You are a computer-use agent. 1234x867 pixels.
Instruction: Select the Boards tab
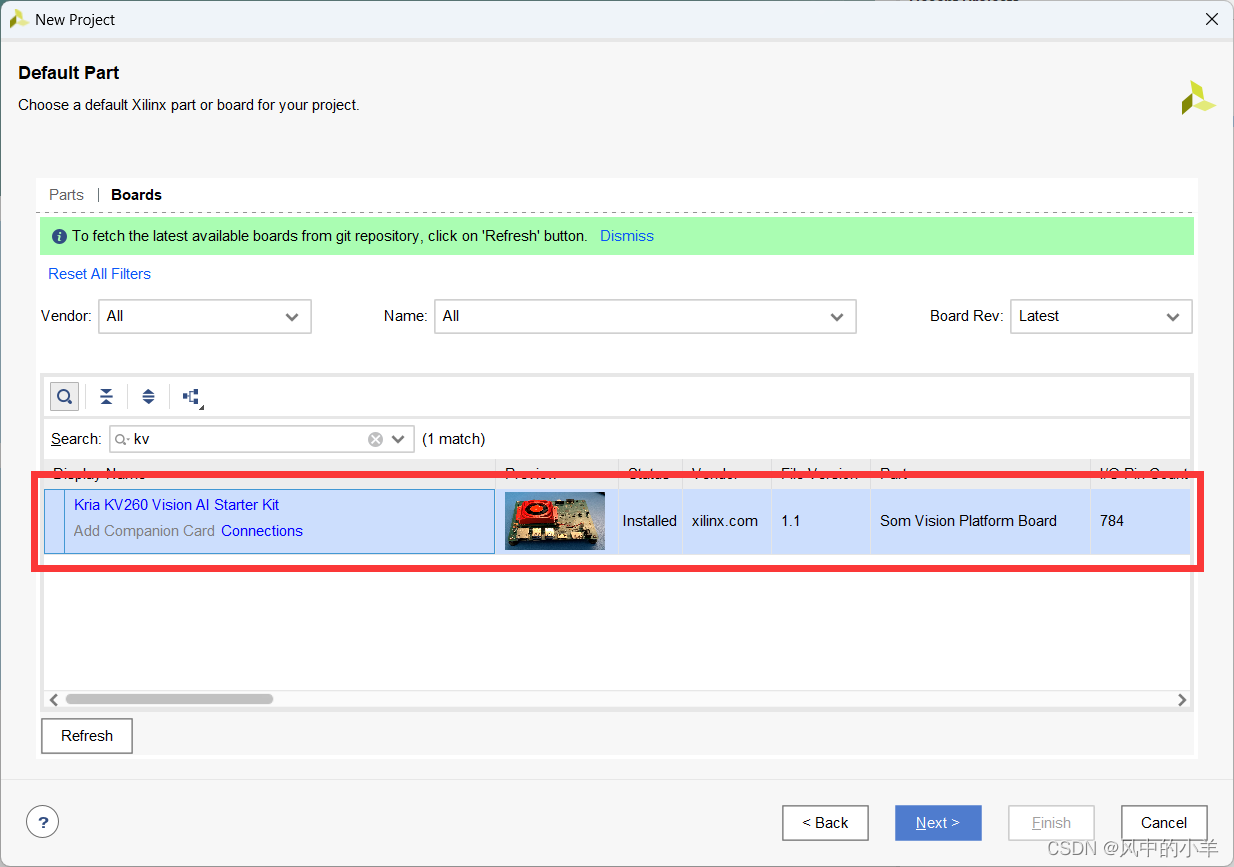pos(136,195)
